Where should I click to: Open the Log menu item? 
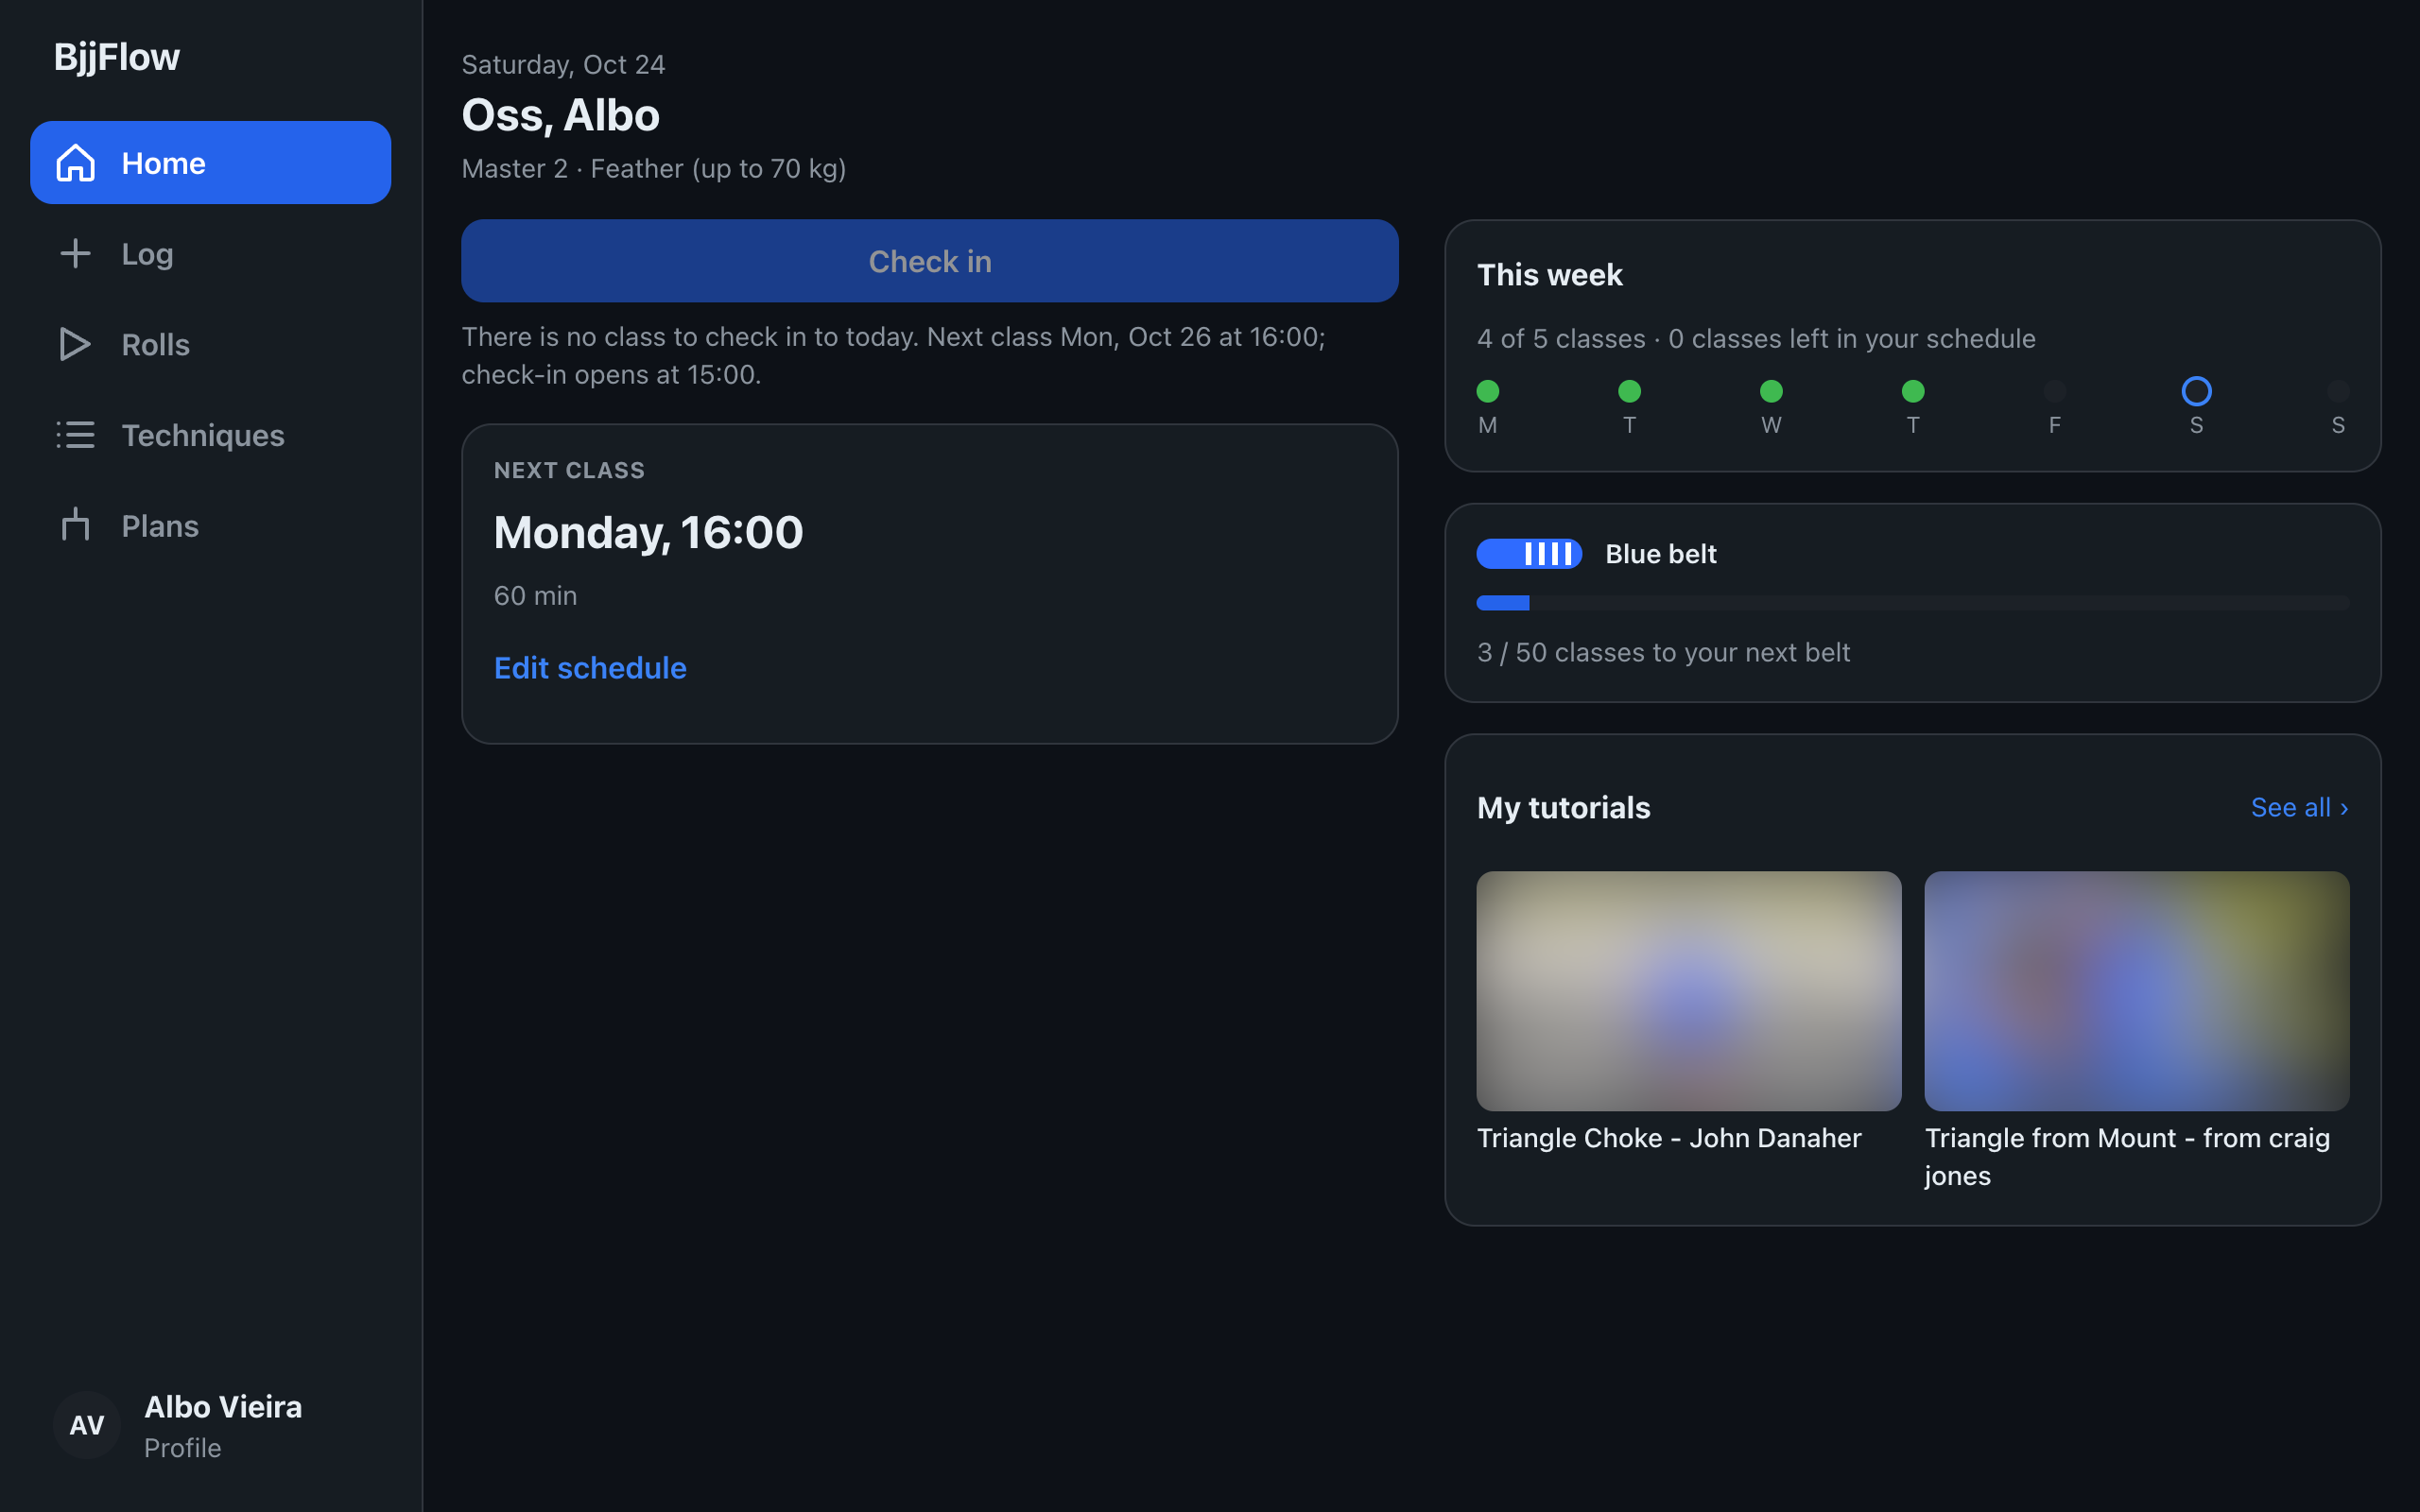[x=210, y=254]
